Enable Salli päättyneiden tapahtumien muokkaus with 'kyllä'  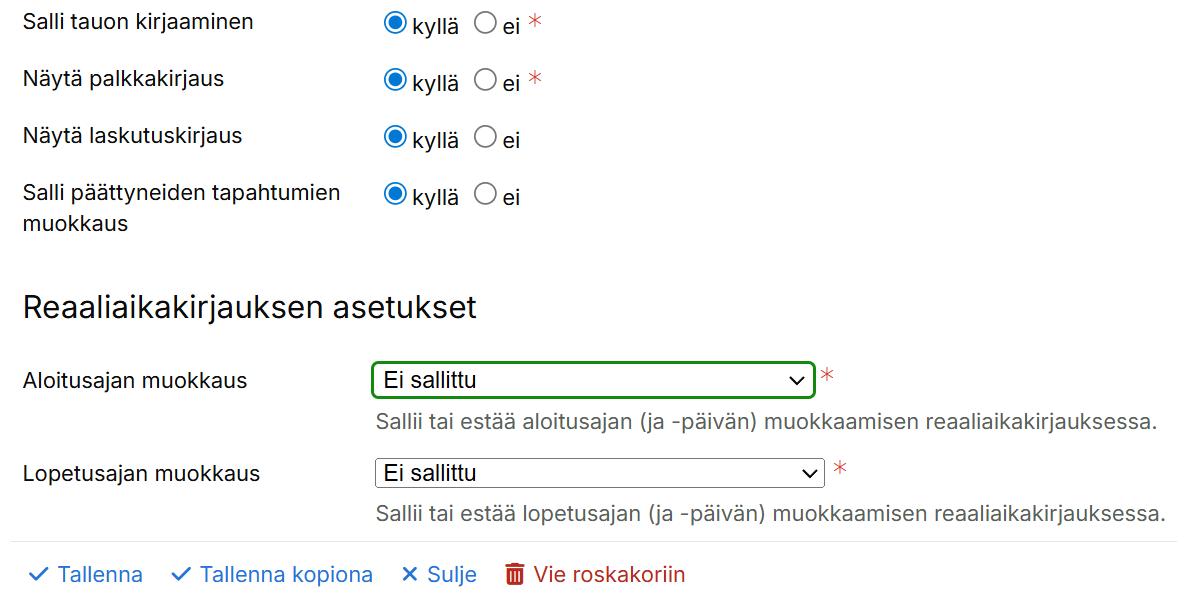[395, 194]
